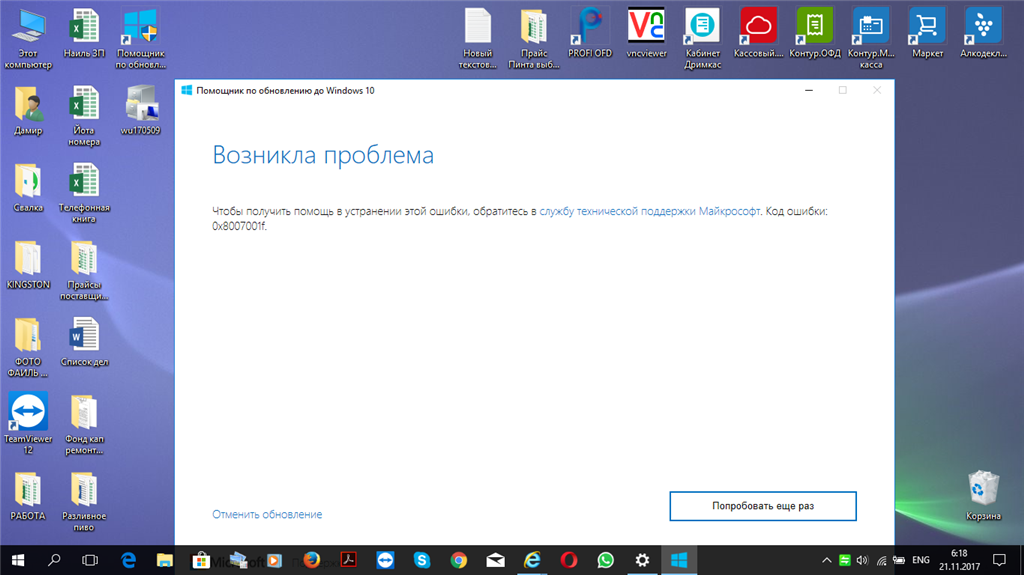Select the TeamViewer 12 desktop icon
Image resolution: width=1024 pixels, height=575 pixels.
coord(28,423)
